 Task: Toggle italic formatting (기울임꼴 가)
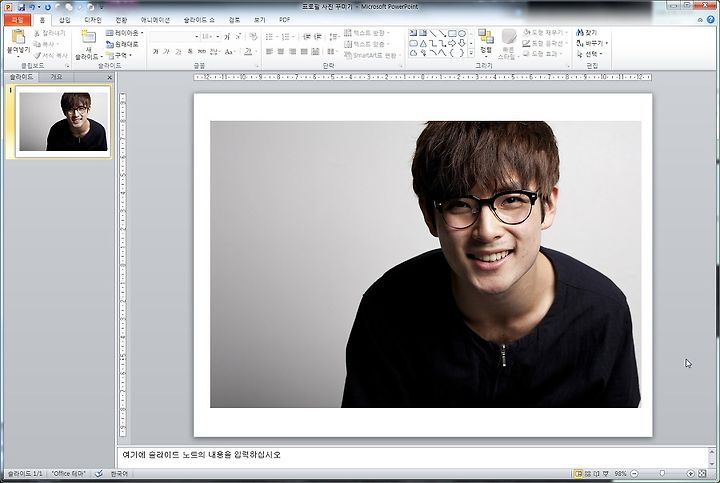pos(167,52)
